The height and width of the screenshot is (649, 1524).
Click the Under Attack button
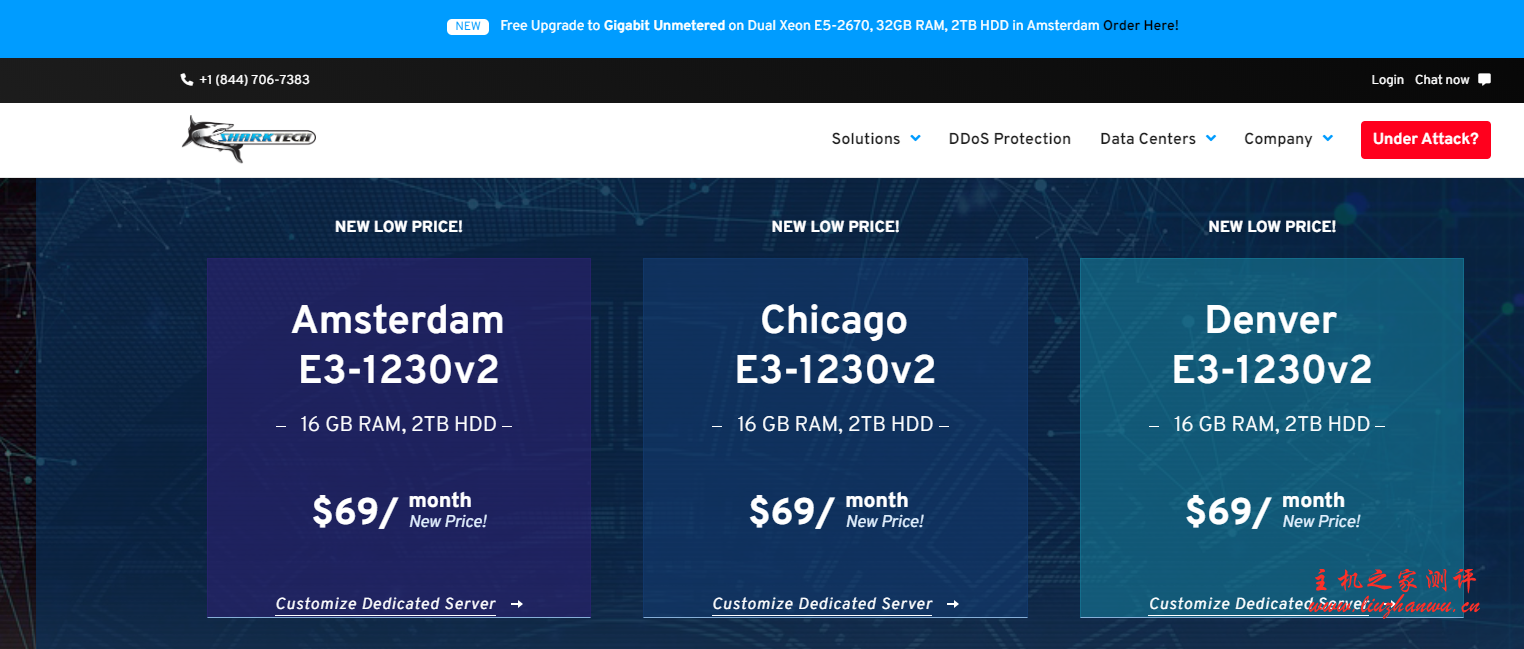[x=1425, y=140]
